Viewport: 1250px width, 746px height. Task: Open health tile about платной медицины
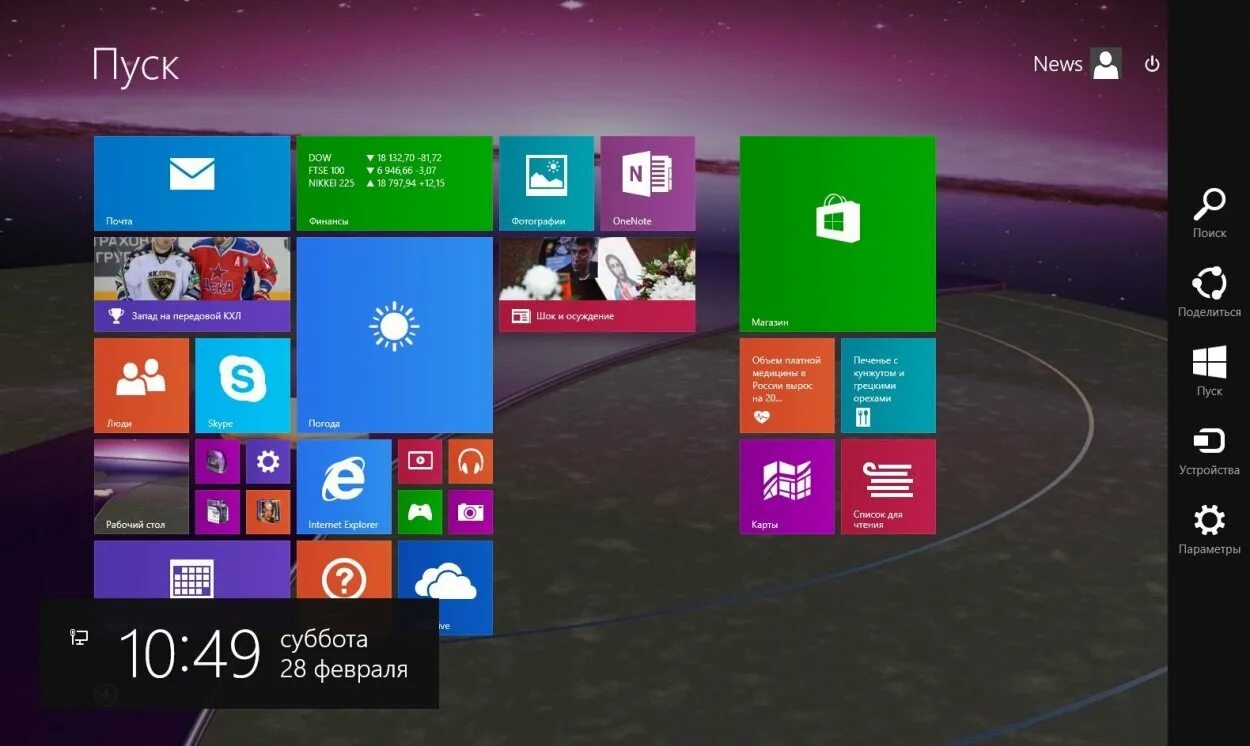point(787,385)
